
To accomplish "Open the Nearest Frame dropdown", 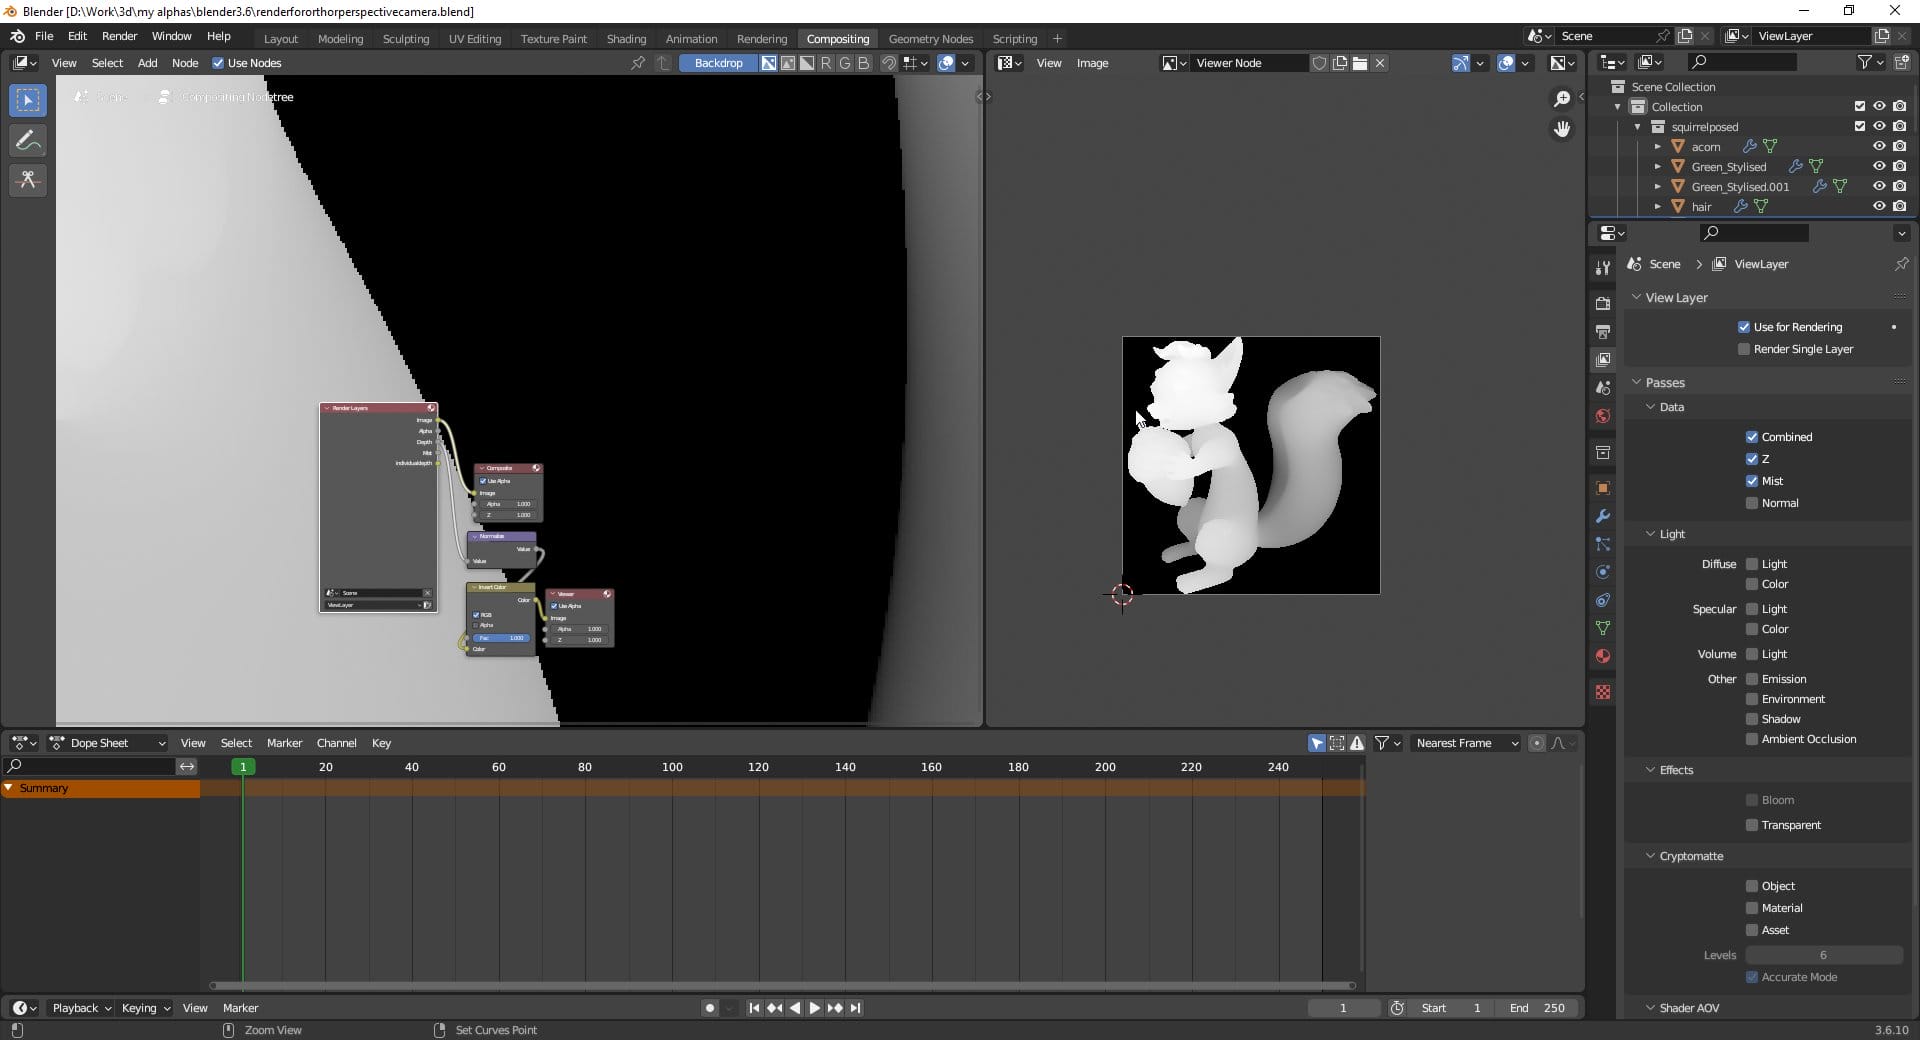I will point(1465,743).
